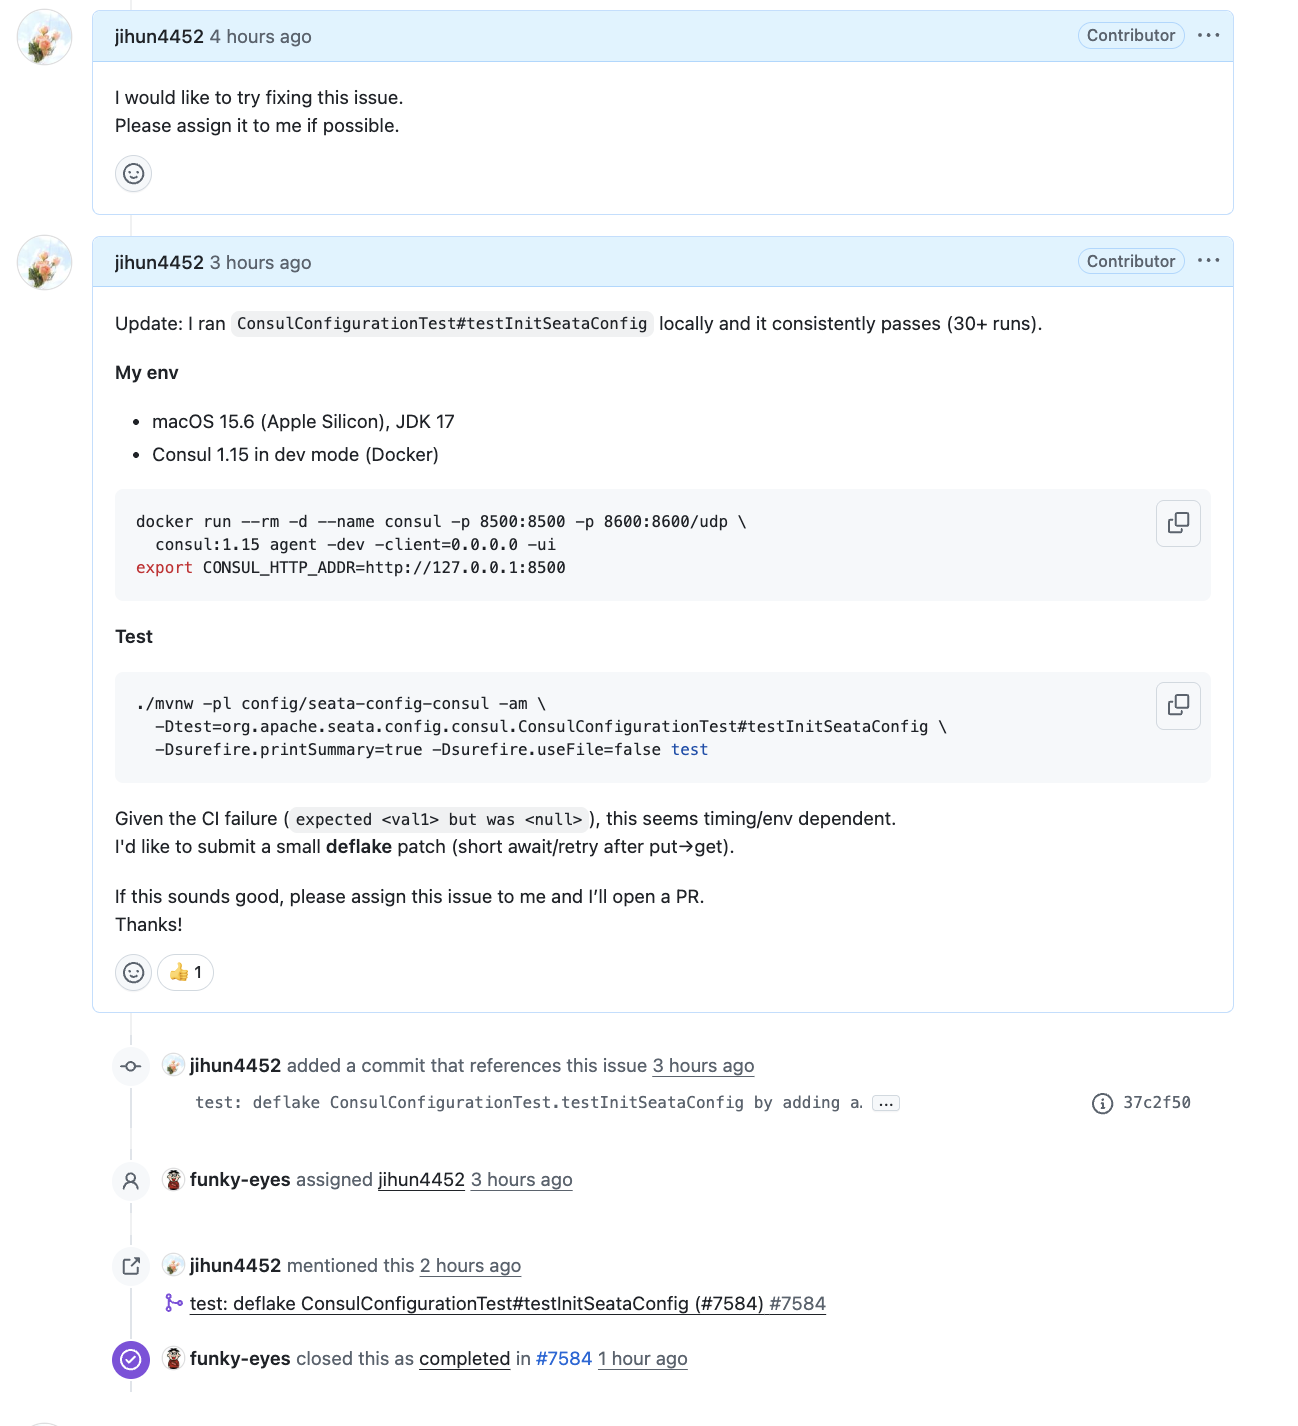Click the '3 hours ago' commit timestamp

(x=703, y=1065)
